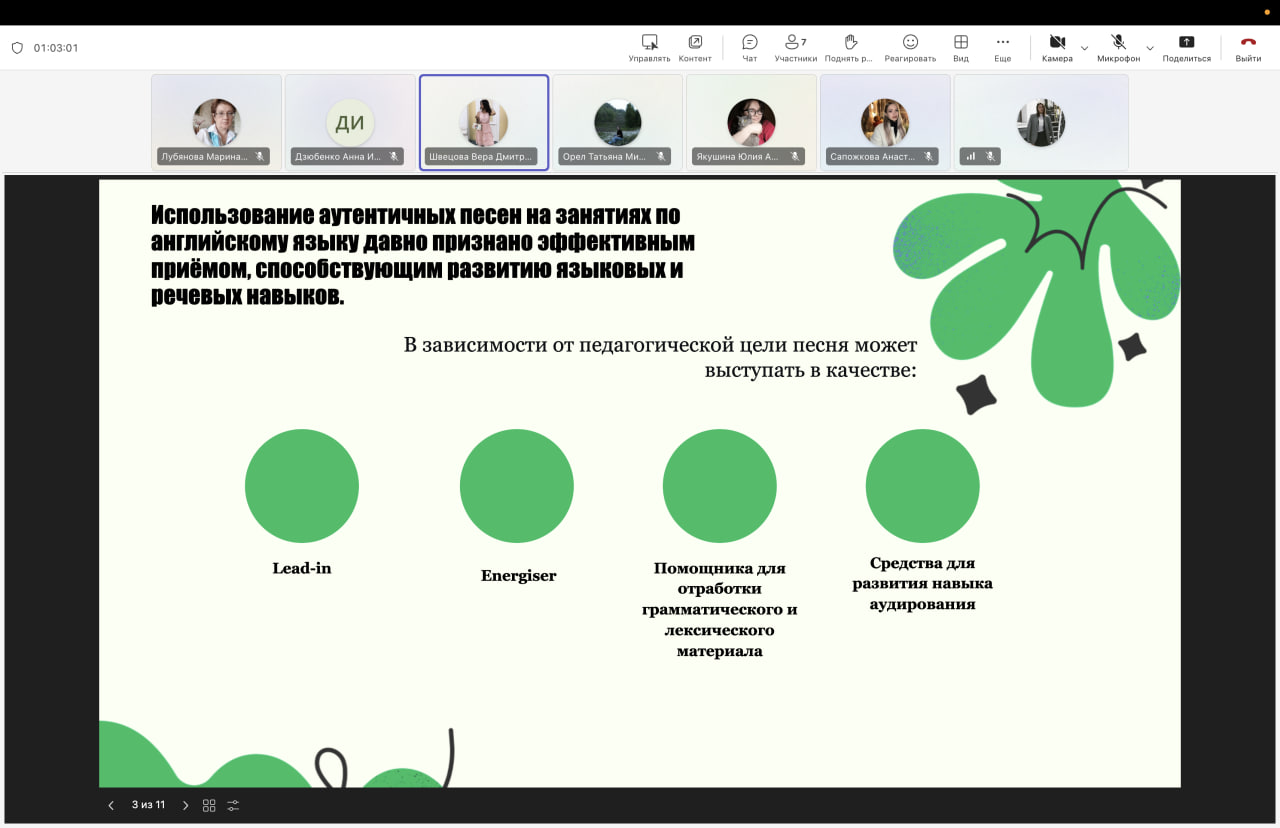Go to the previous slide
The width and height of the screenshot is (1280, 828).
(x=111, y=805)
